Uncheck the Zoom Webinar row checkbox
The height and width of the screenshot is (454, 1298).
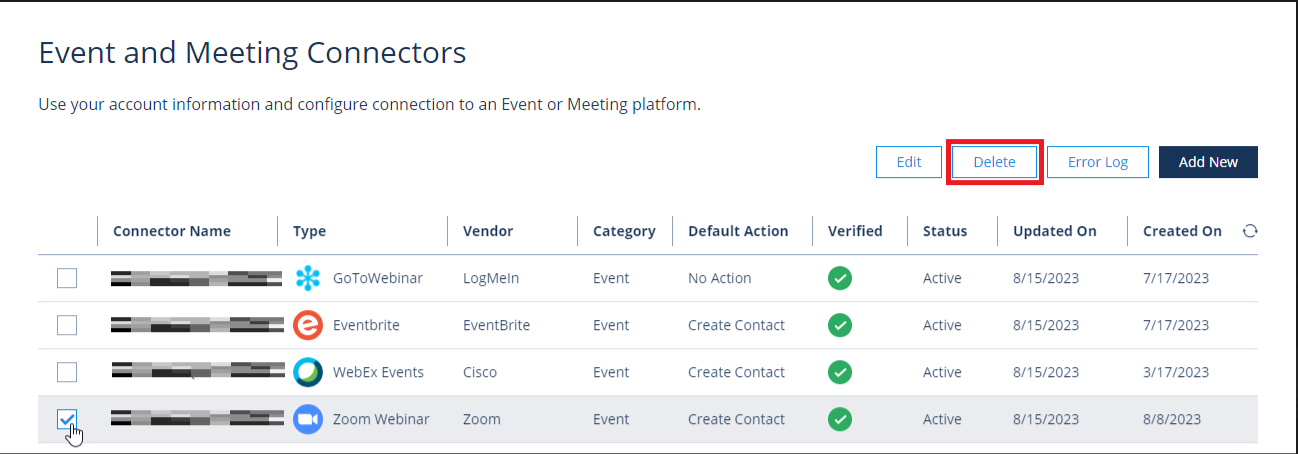click(x=67, y=419)
